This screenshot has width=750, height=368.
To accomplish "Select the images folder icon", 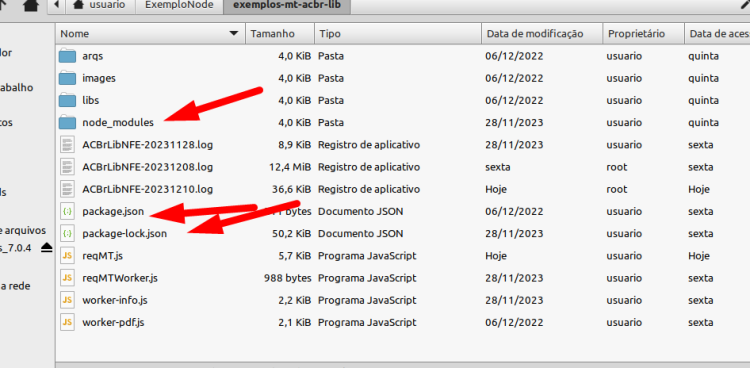I will point(67,78).
